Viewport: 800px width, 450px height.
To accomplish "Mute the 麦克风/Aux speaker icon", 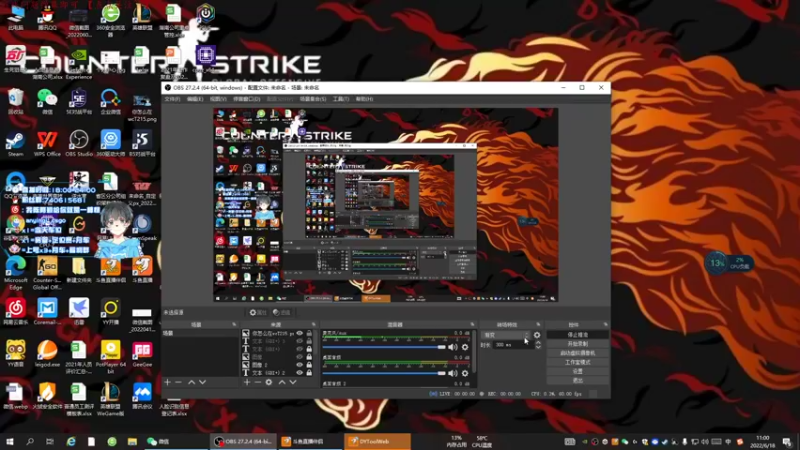I will [x=453, y=347].
